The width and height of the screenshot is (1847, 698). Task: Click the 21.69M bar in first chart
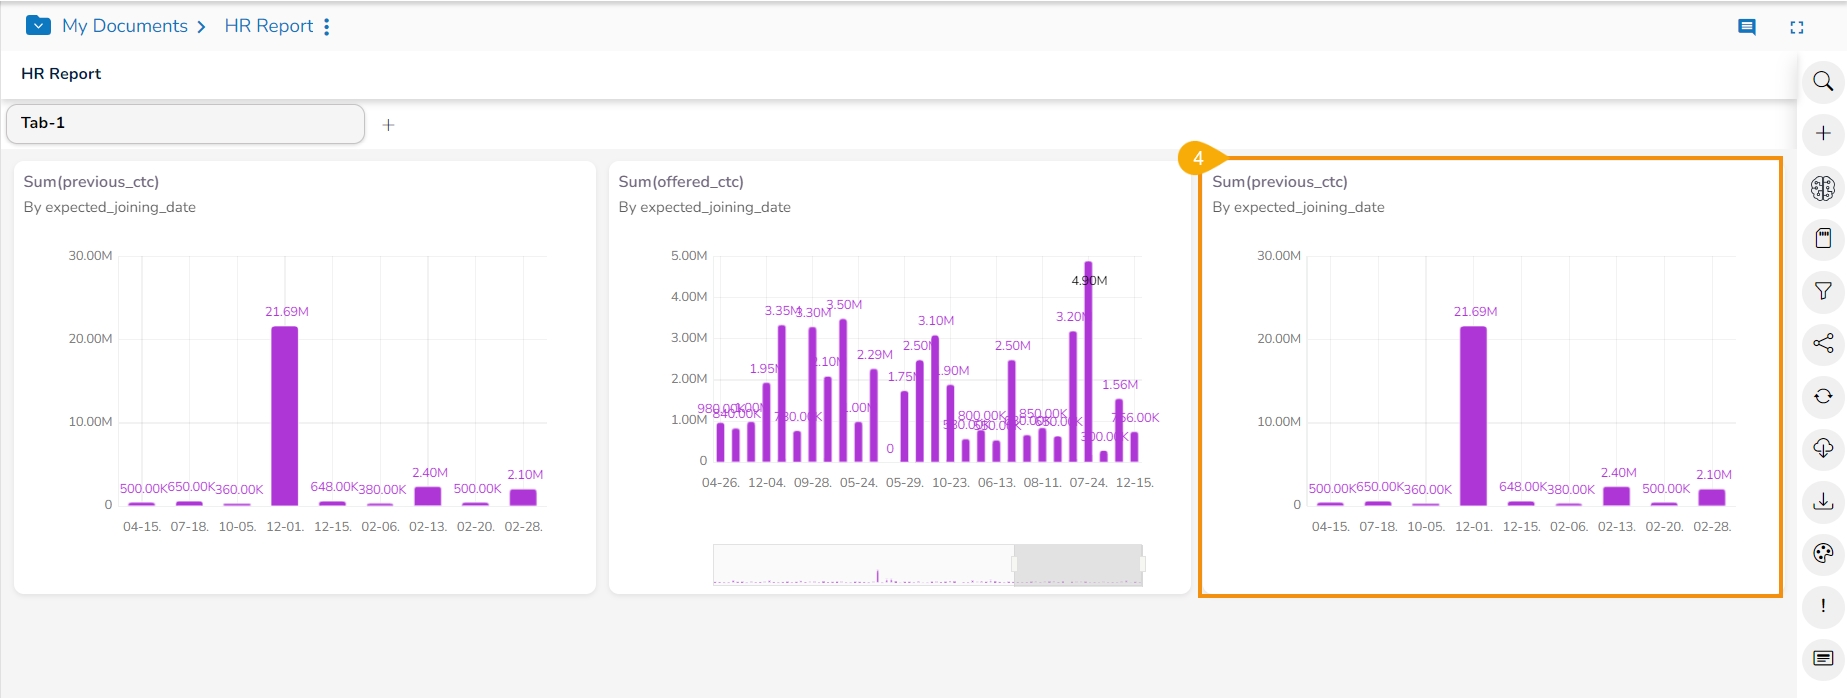tap(285, 415)
